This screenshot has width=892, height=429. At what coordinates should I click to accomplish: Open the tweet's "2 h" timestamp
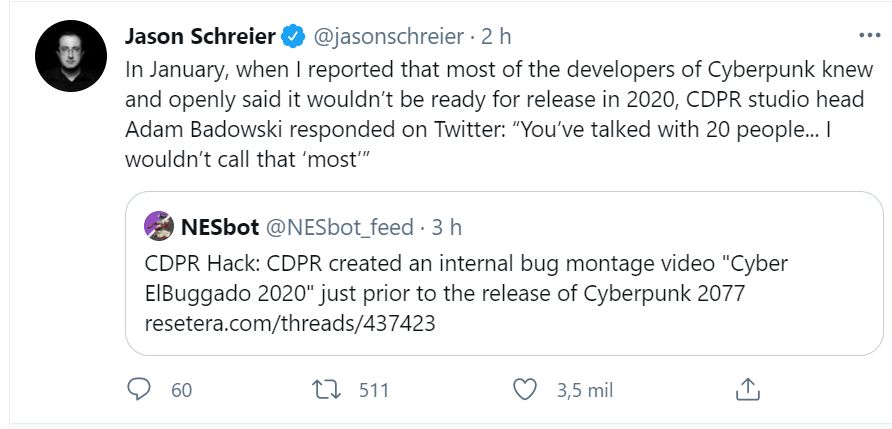click(x=496, y=37)
